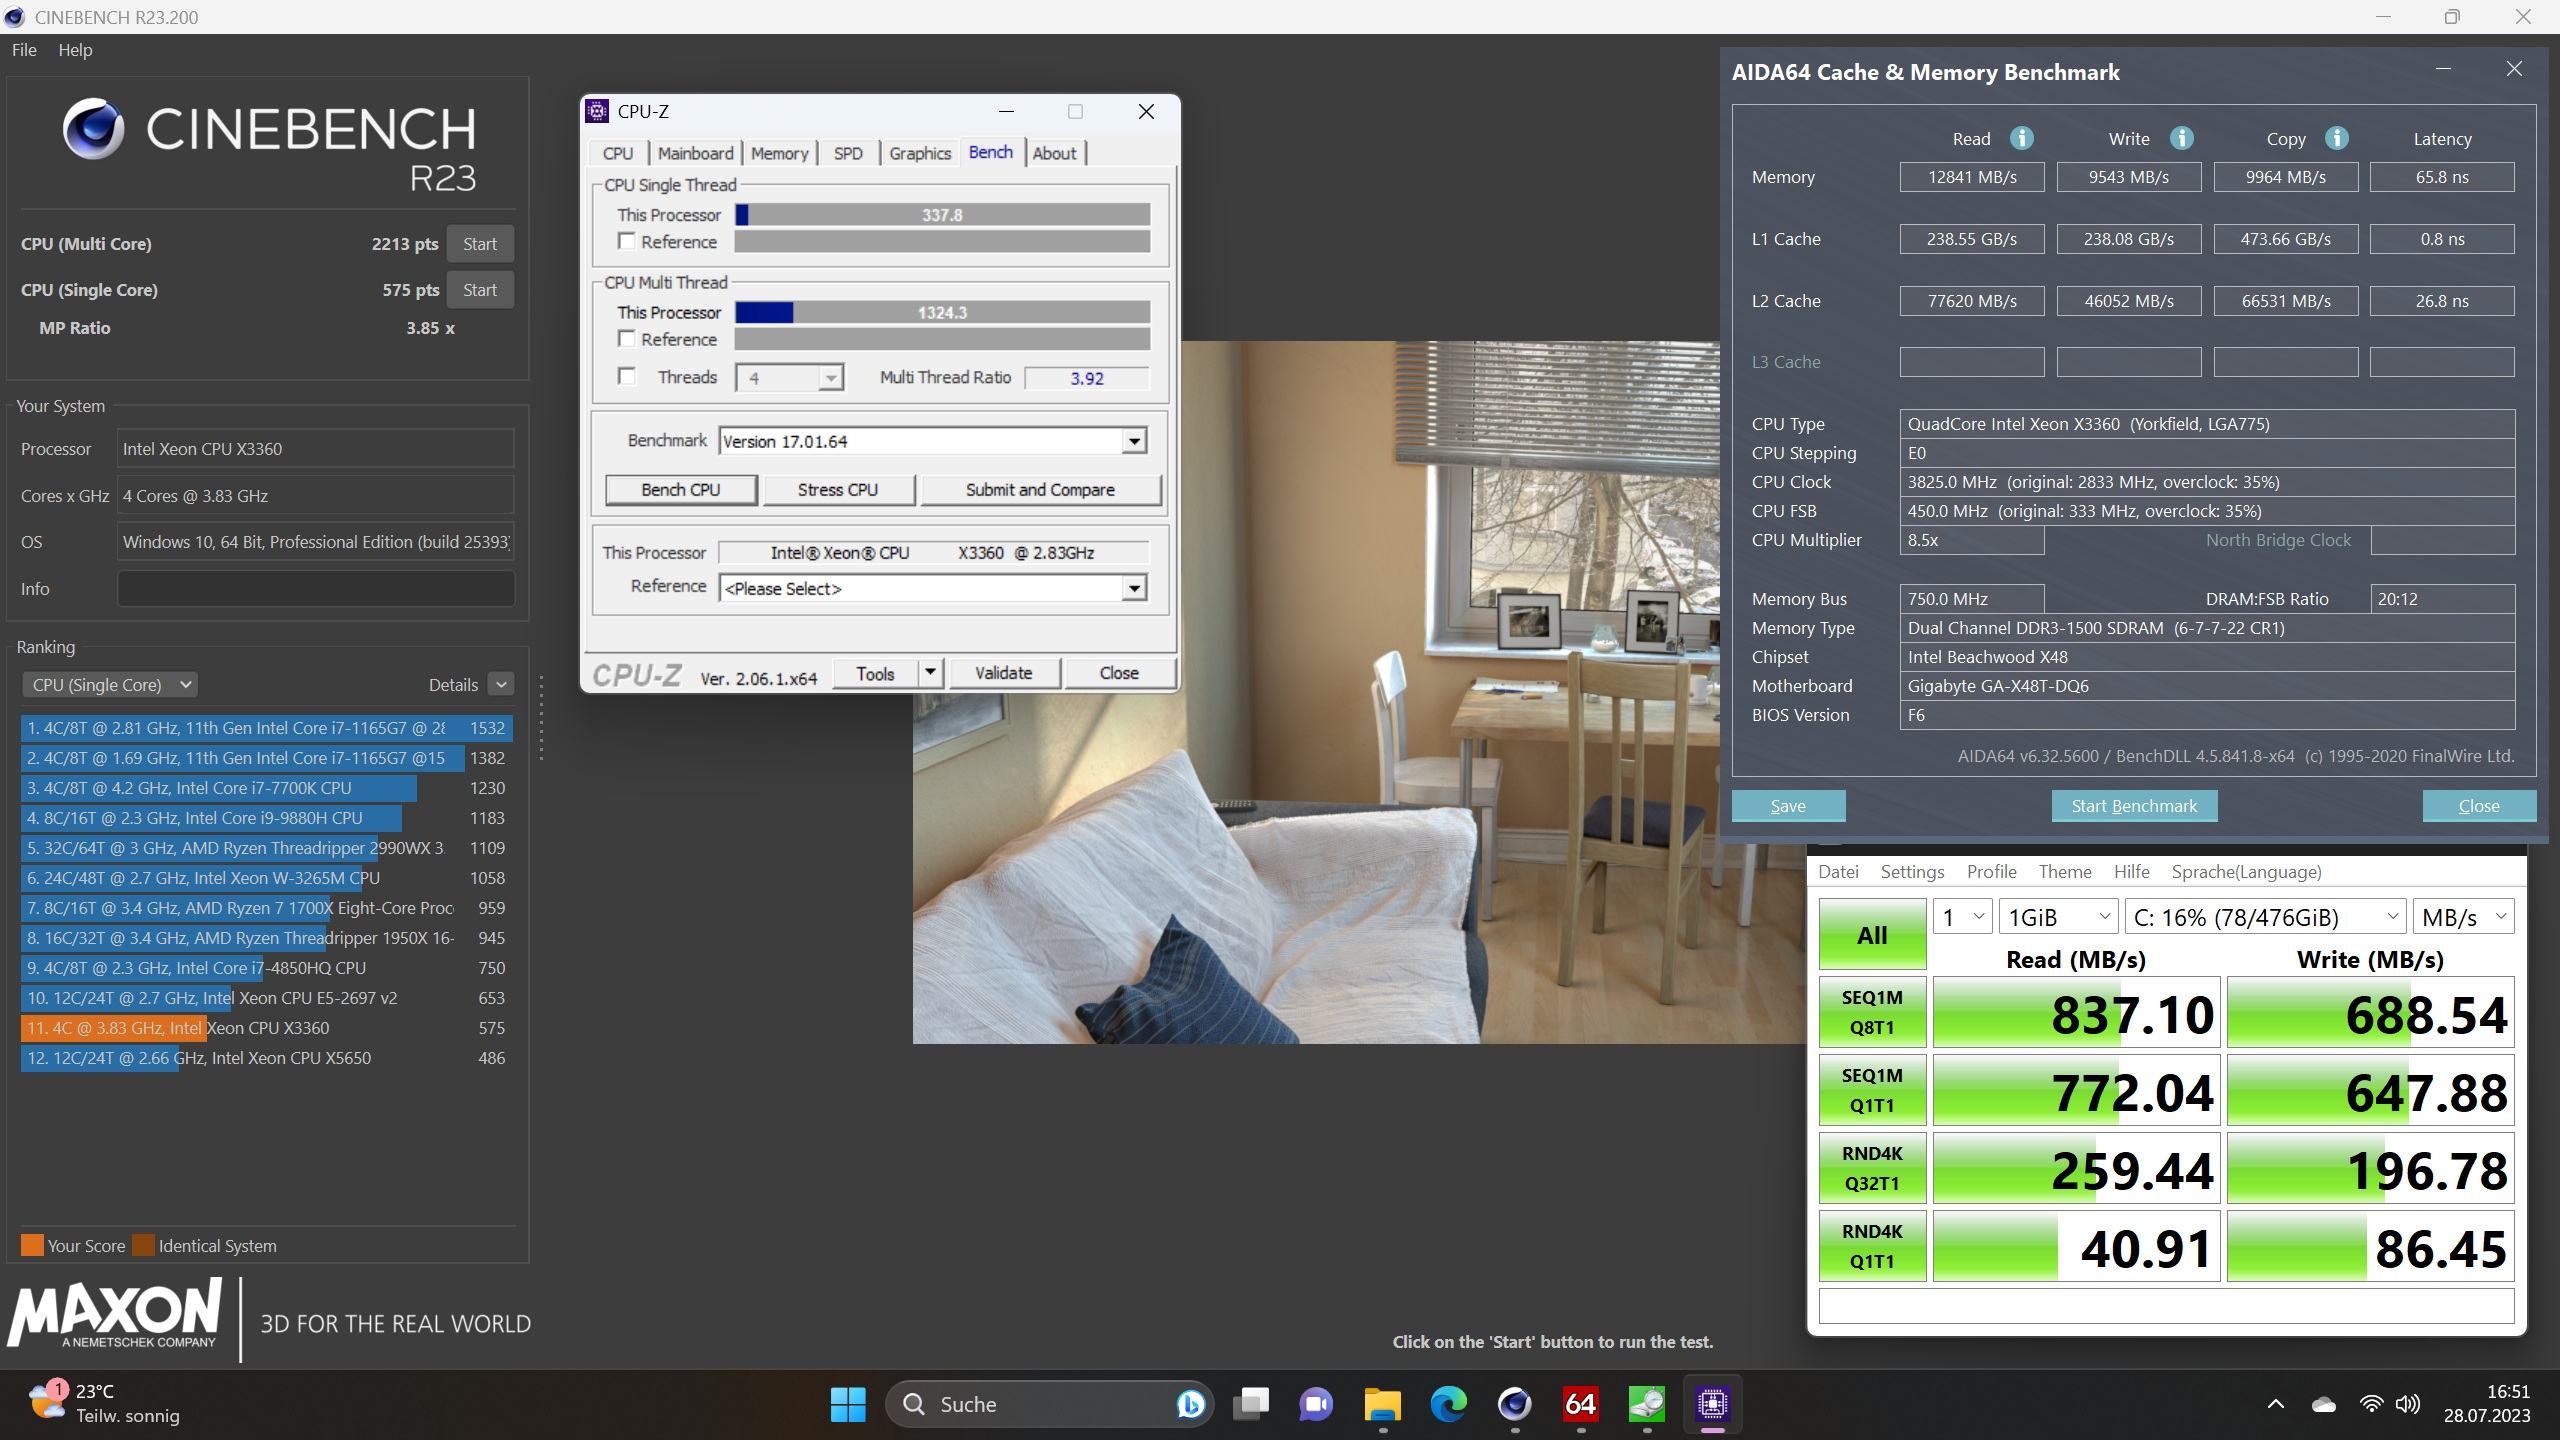Switch to CPU-Z via taskbar icon
The width and height of the screenshot is (2560, 1440).
point(1712,1404)
